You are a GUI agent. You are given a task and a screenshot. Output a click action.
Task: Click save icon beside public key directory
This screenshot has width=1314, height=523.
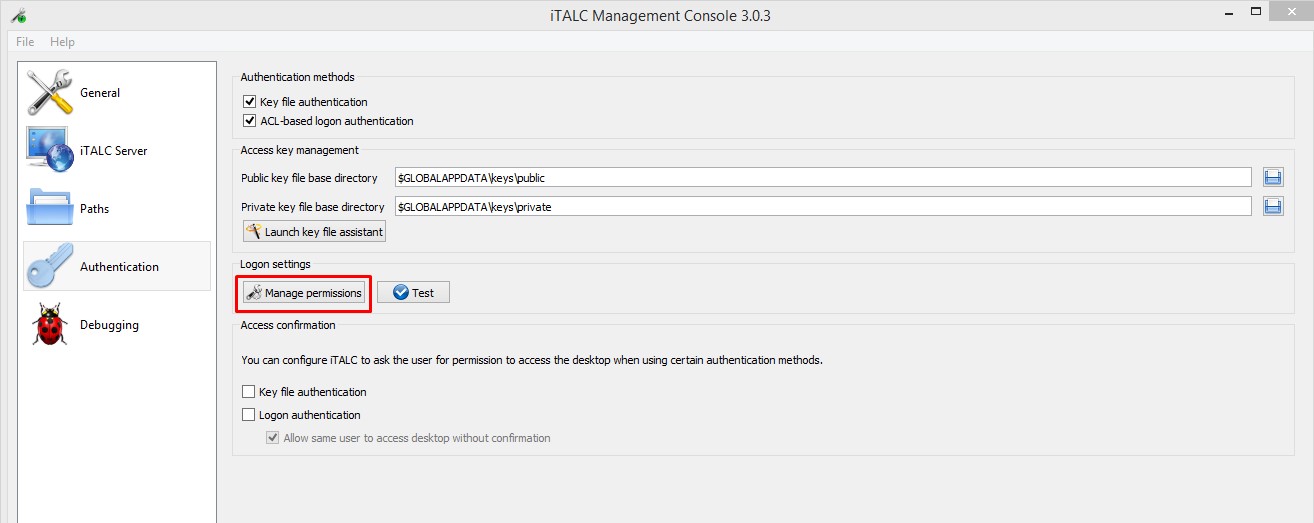point(1273,177)
